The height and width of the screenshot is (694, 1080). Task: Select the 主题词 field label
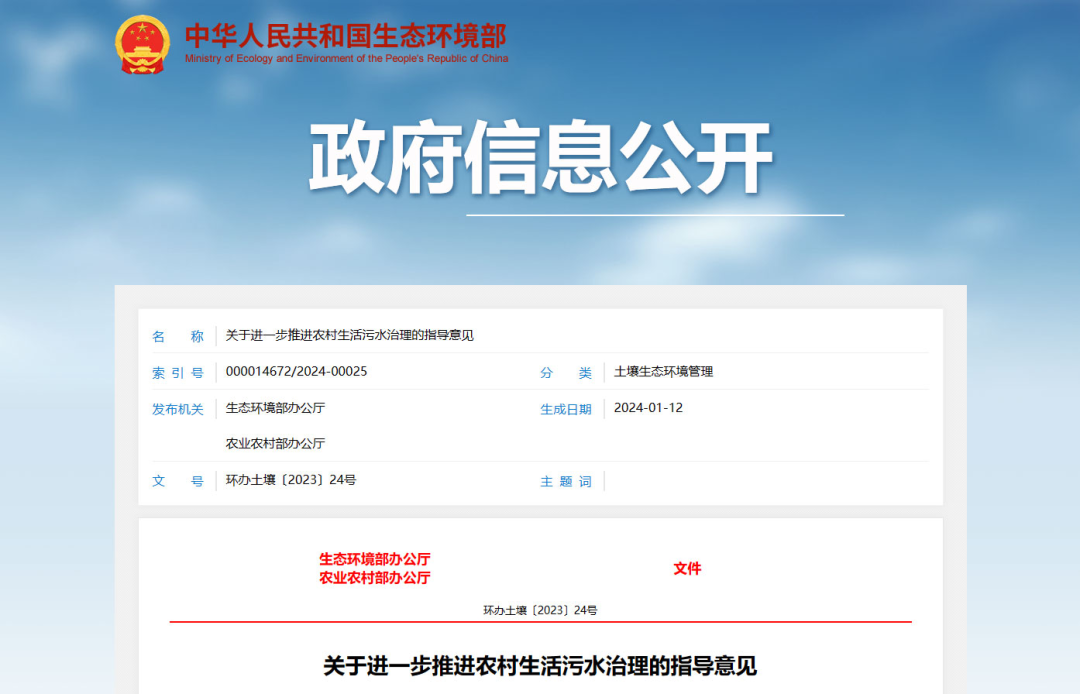point(566,481)
